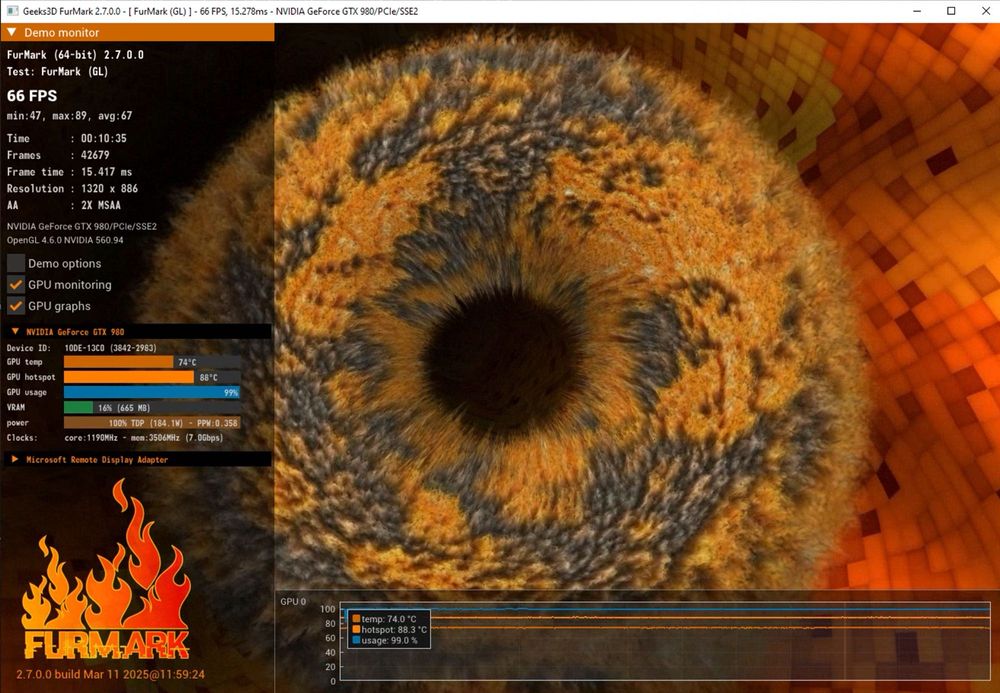Click the 2.7.0.0 build date text
Screen dimensions: 1000x693
[x=110, y=674]
